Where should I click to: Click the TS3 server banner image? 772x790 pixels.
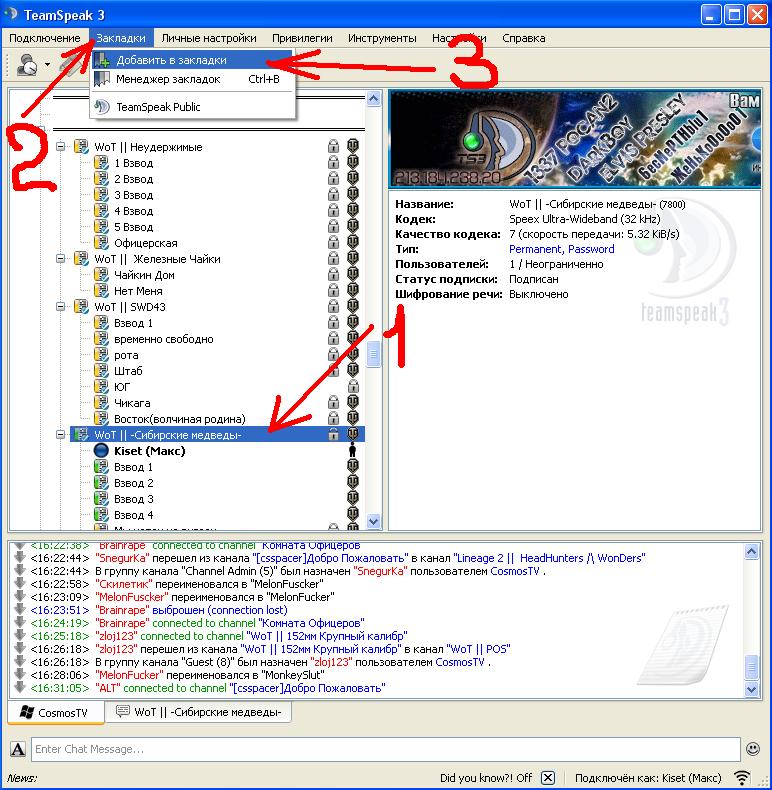click(x=574, y=139)
